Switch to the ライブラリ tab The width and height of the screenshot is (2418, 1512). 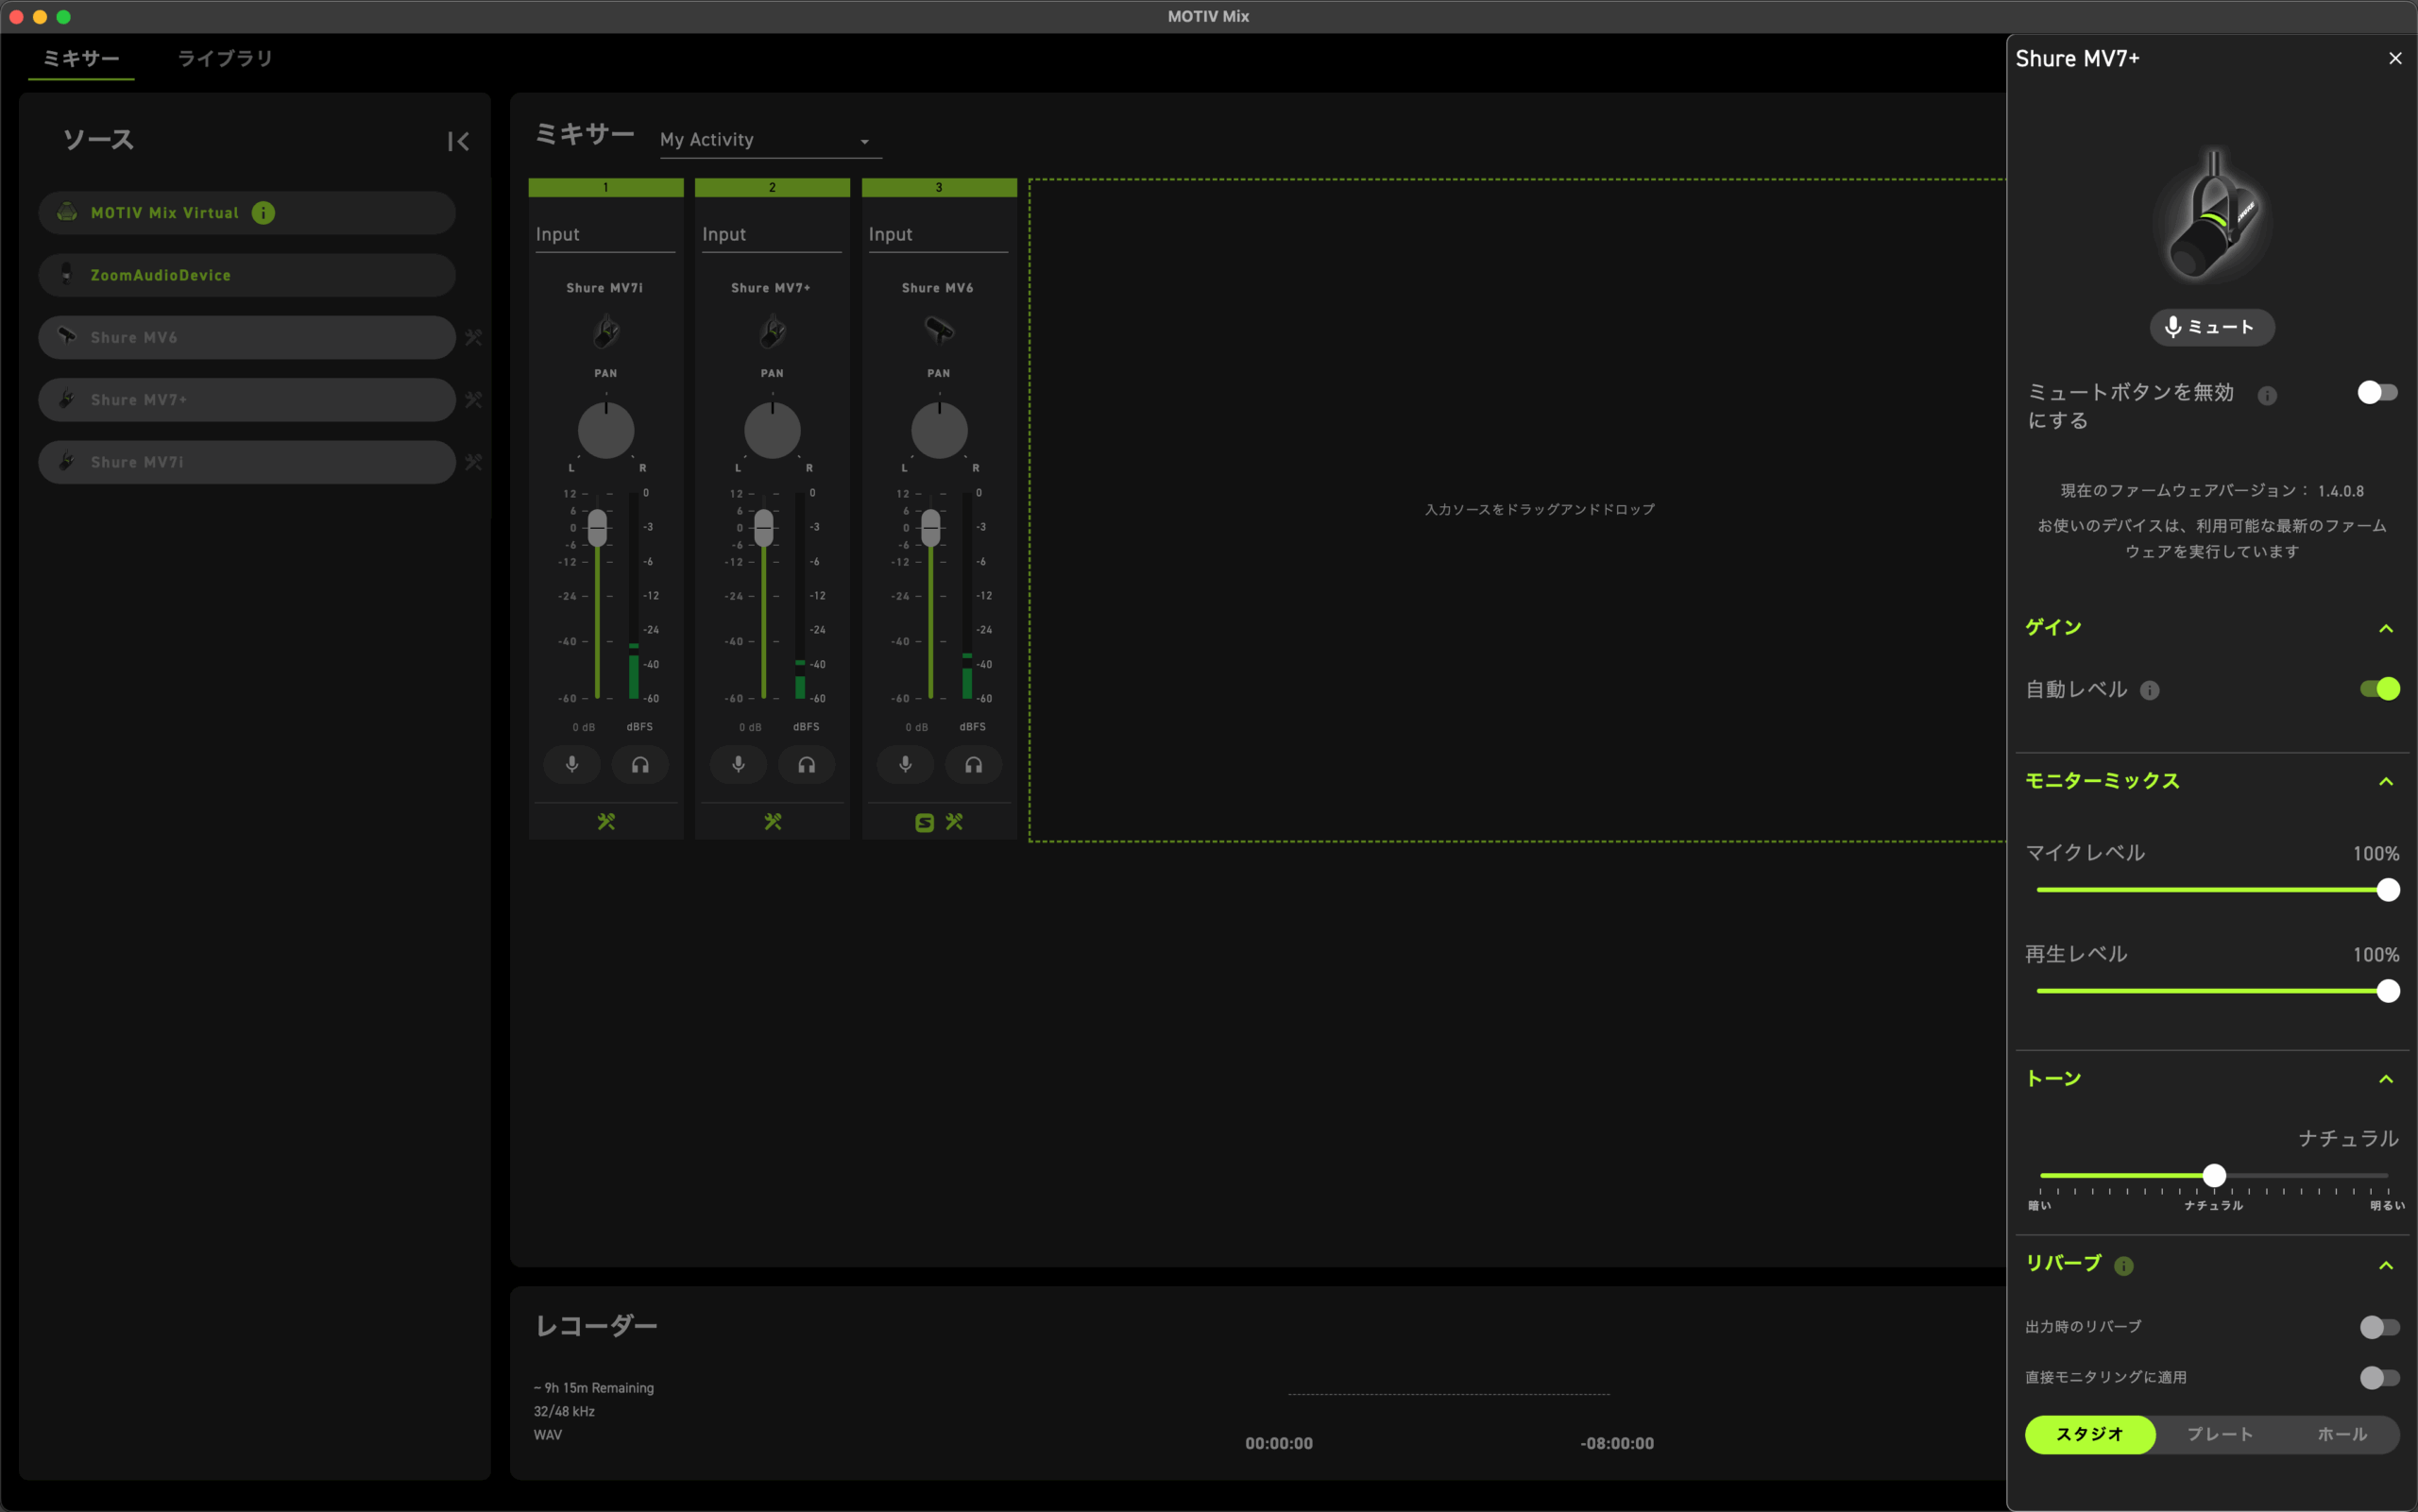(225, 58)
